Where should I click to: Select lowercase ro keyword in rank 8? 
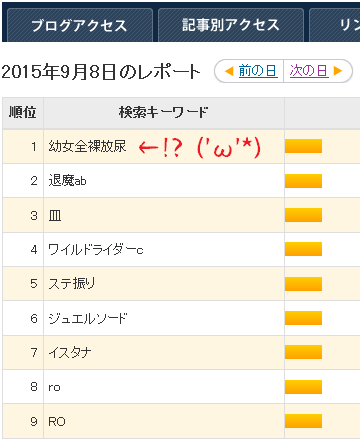54,387
